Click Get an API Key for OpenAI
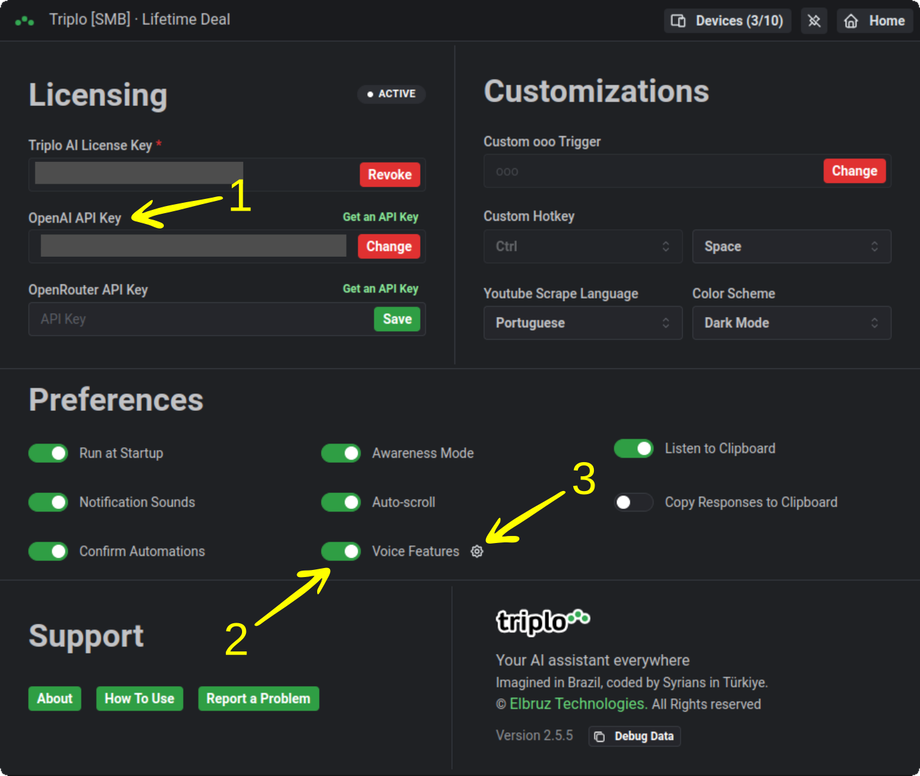 (x=380, y=217)
